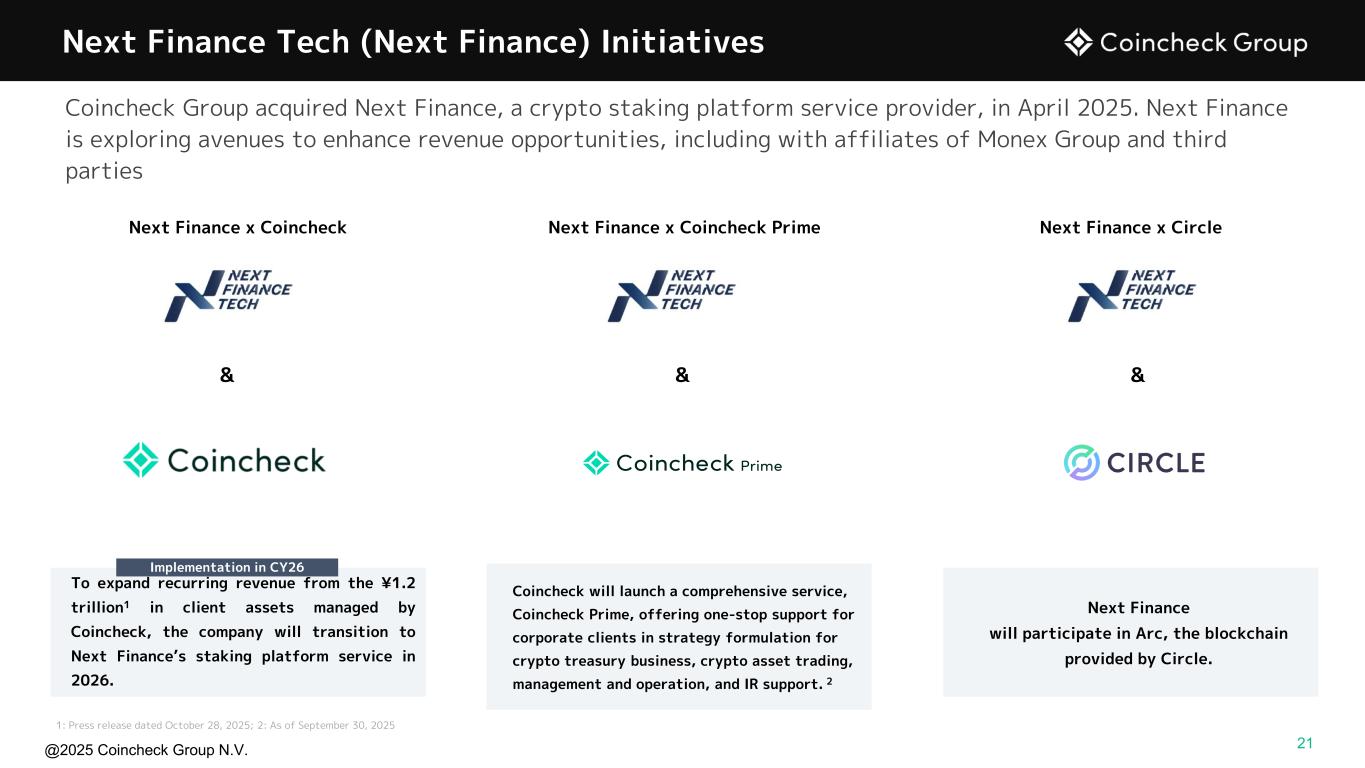This screenshot has width=1365, height=768.
Task: Click the Circle logo
Action: pyautogui.click(x=1134, y=462)
